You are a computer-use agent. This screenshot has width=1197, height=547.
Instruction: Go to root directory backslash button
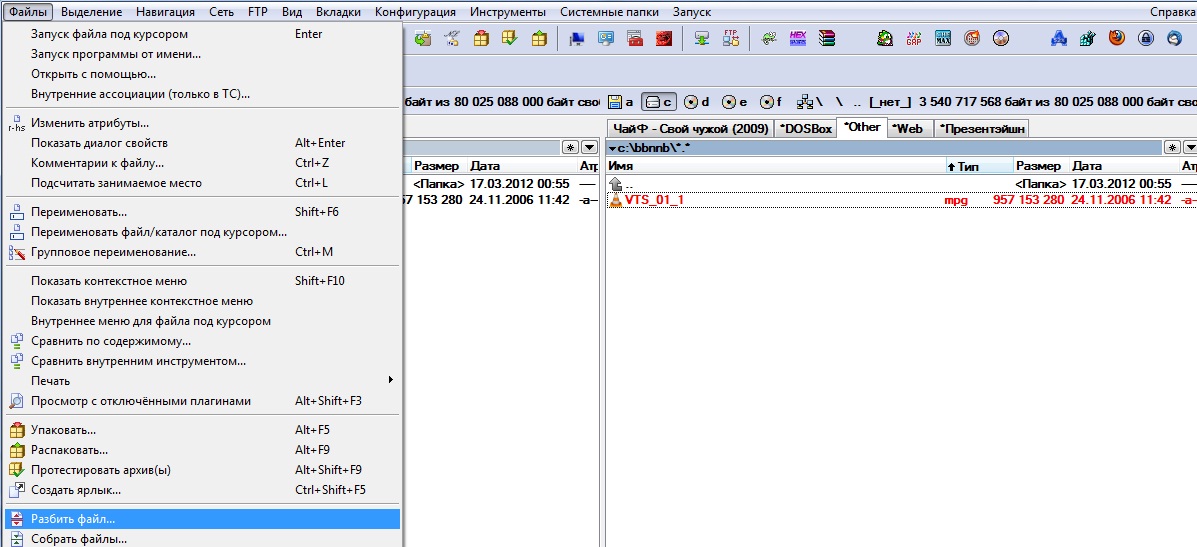840,101
